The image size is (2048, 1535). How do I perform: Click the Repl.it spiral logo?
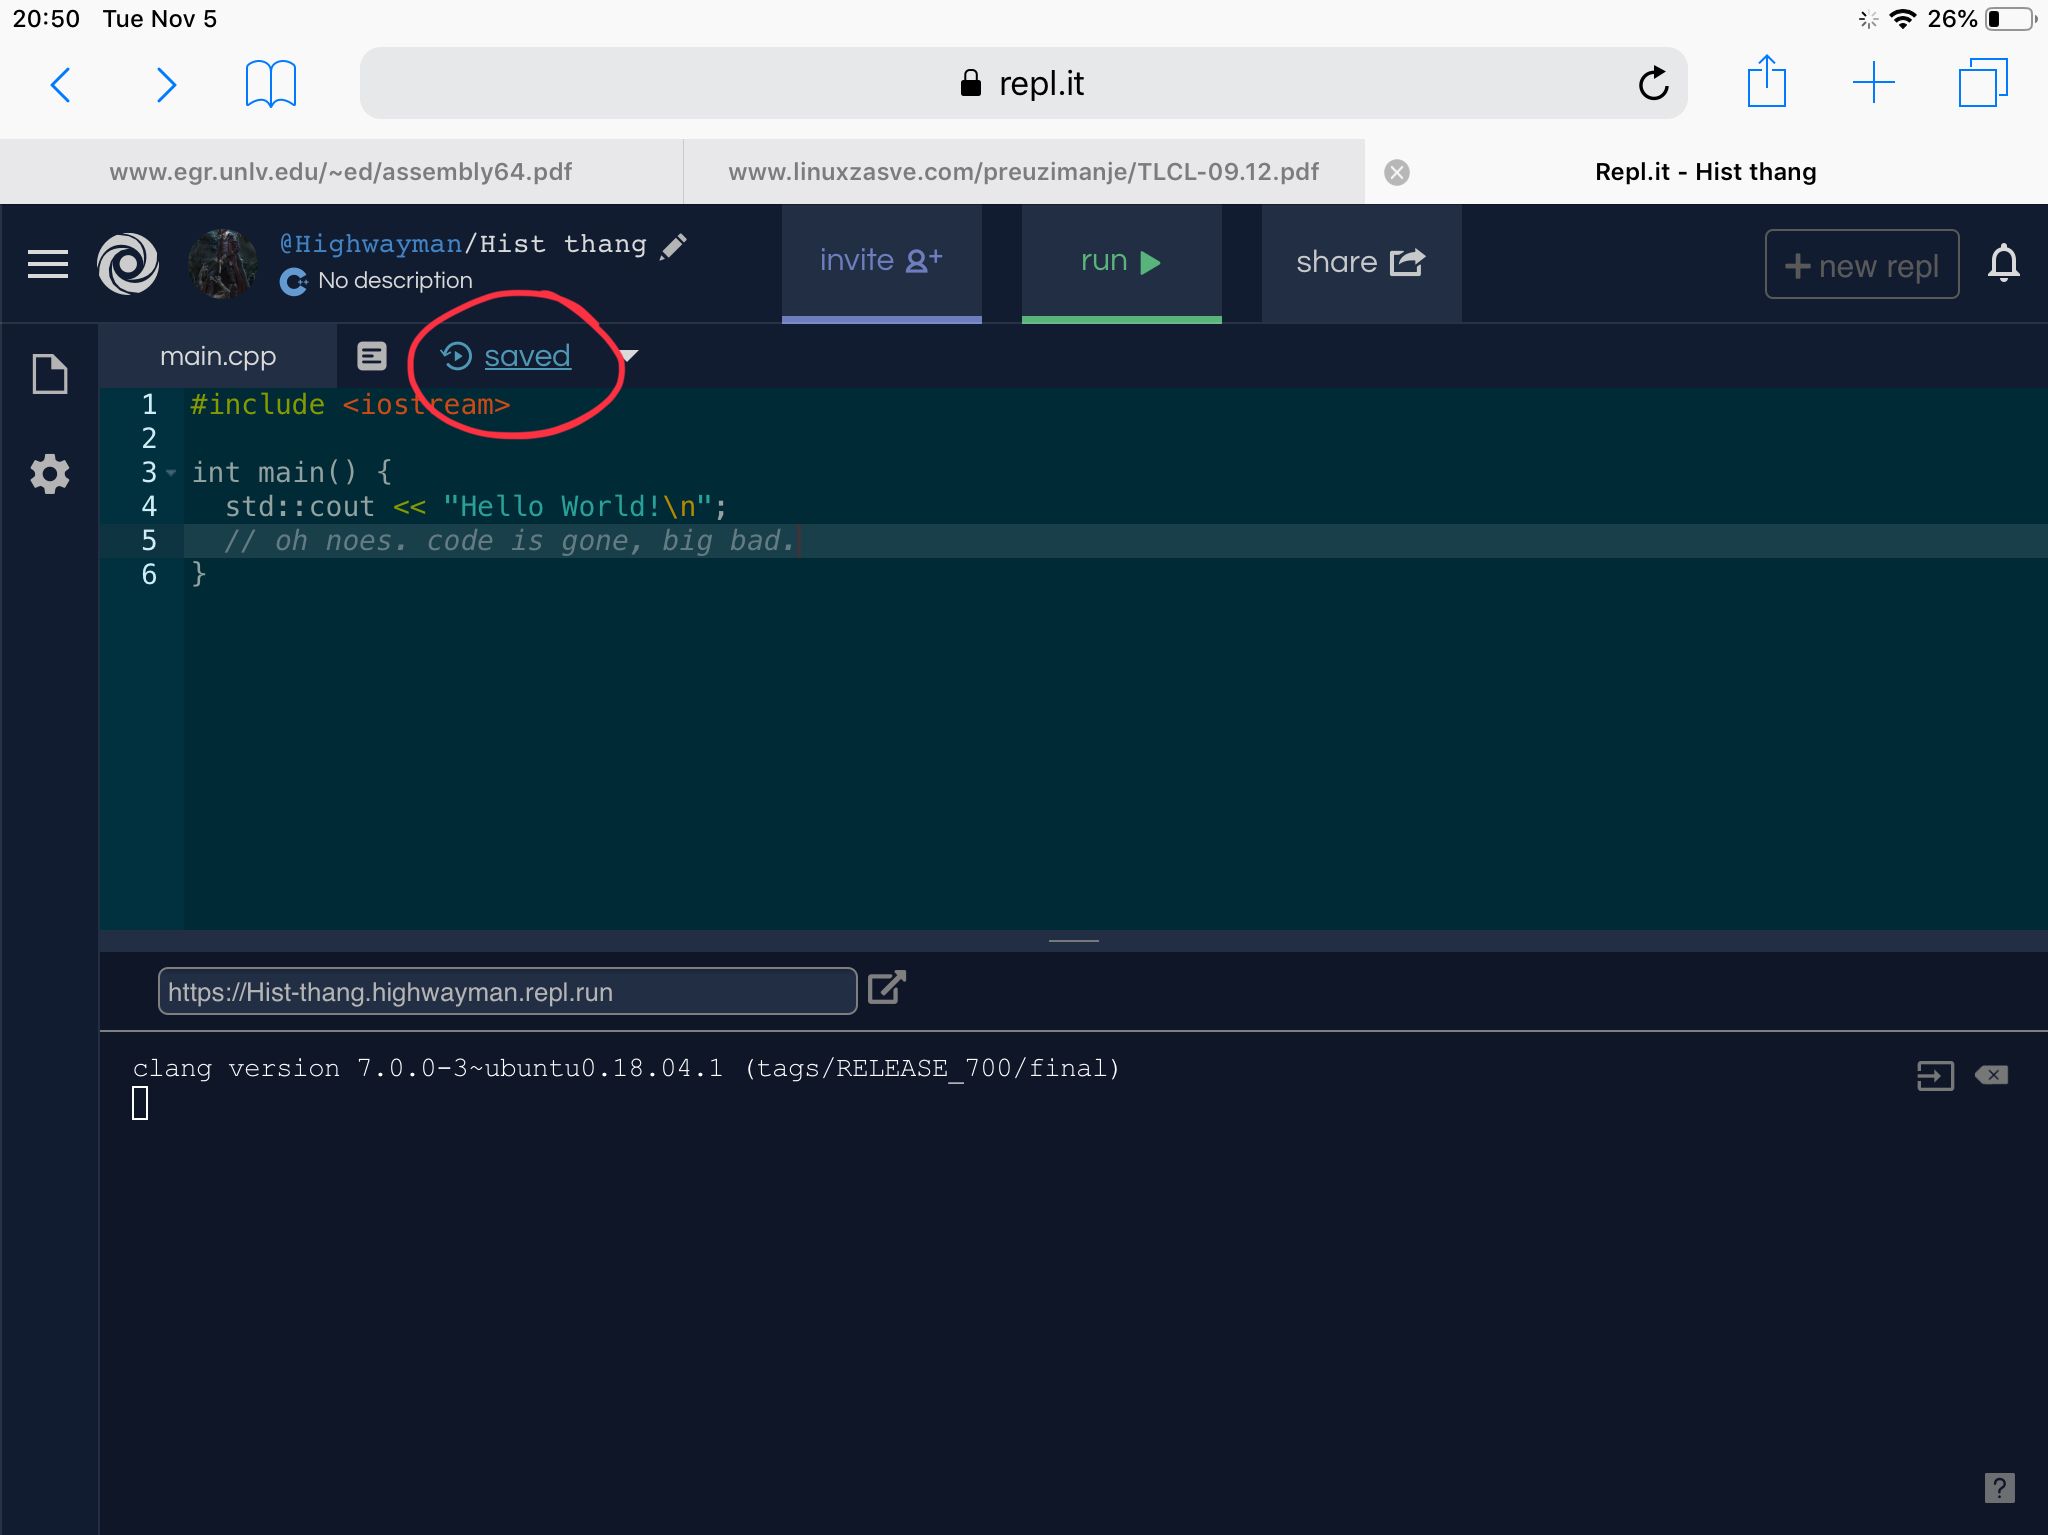pos(128,264)
